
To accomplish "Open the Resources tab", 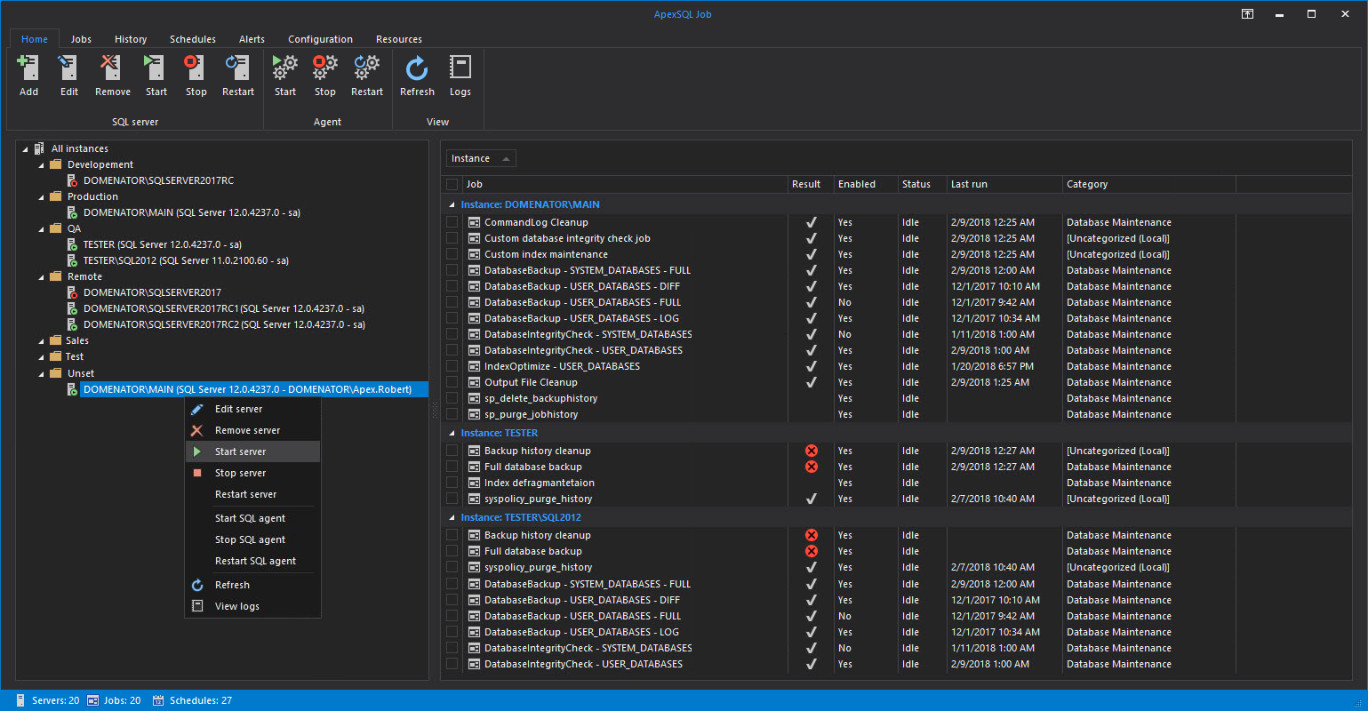I will (x=399, y=39).
